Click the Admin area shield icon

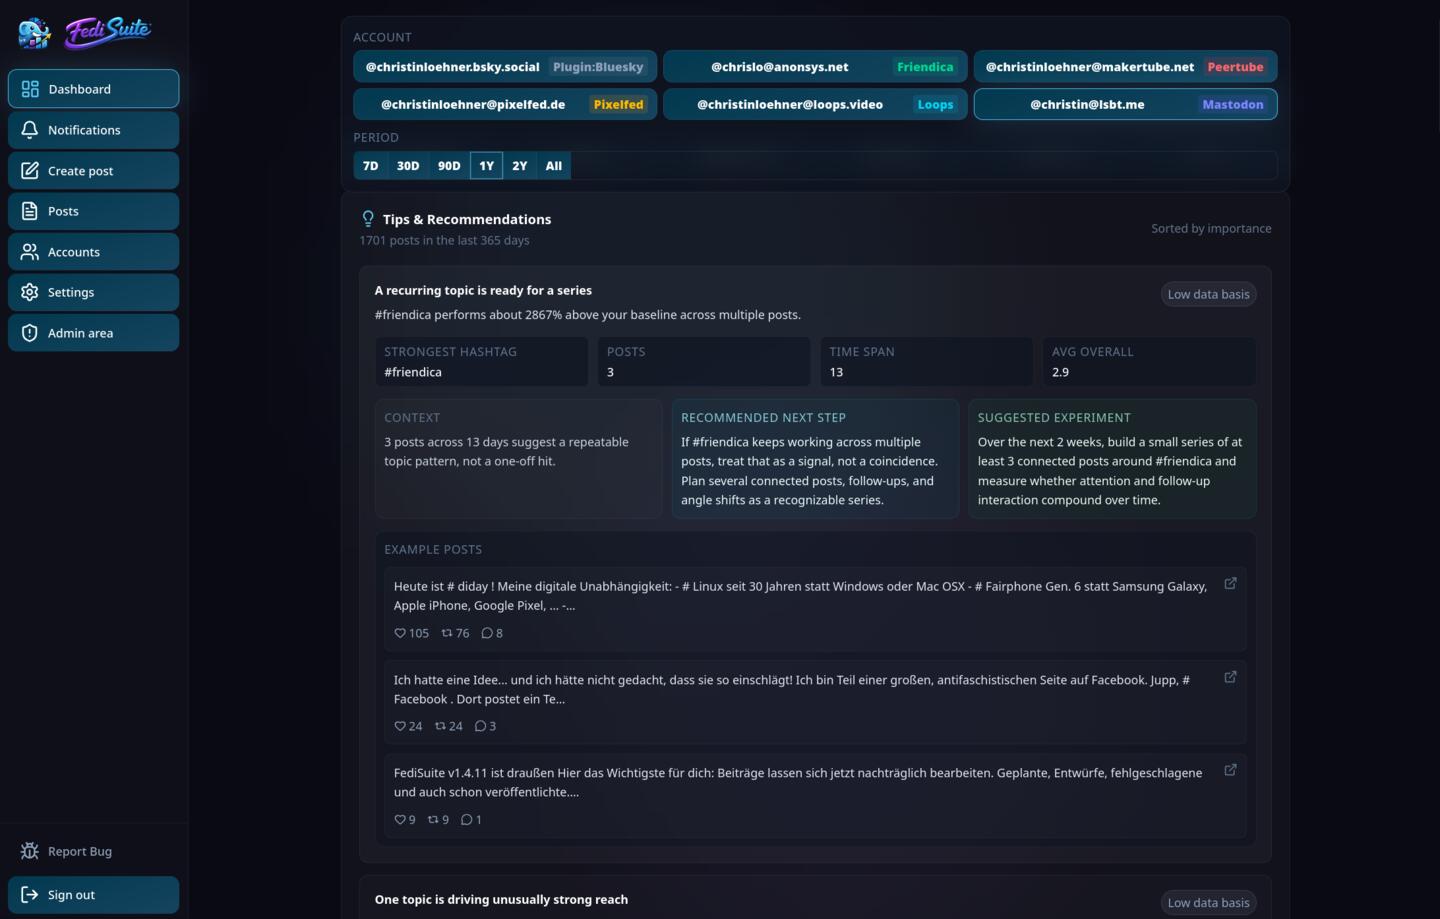[x=30, y=333]
